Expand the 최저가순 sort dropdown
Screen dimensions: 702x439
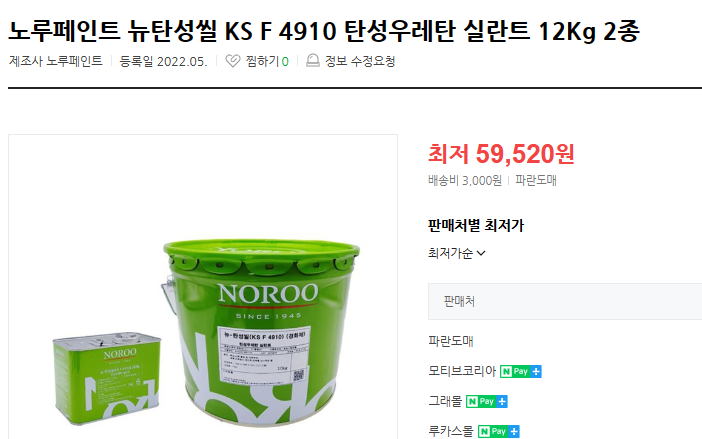tap(457, 253)
